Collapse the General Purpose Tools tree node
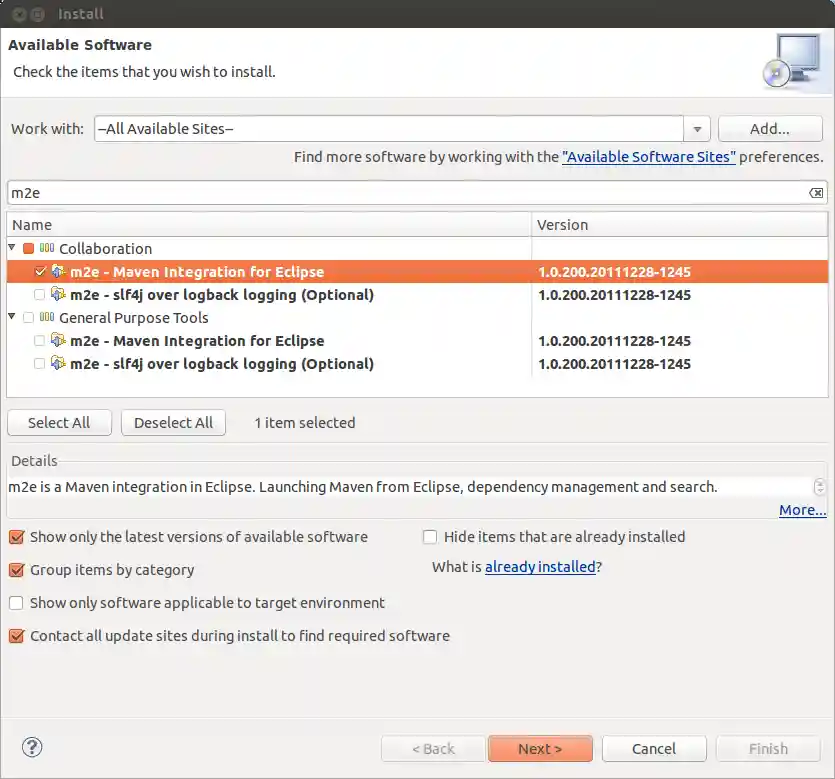 (x=11, y=317)
